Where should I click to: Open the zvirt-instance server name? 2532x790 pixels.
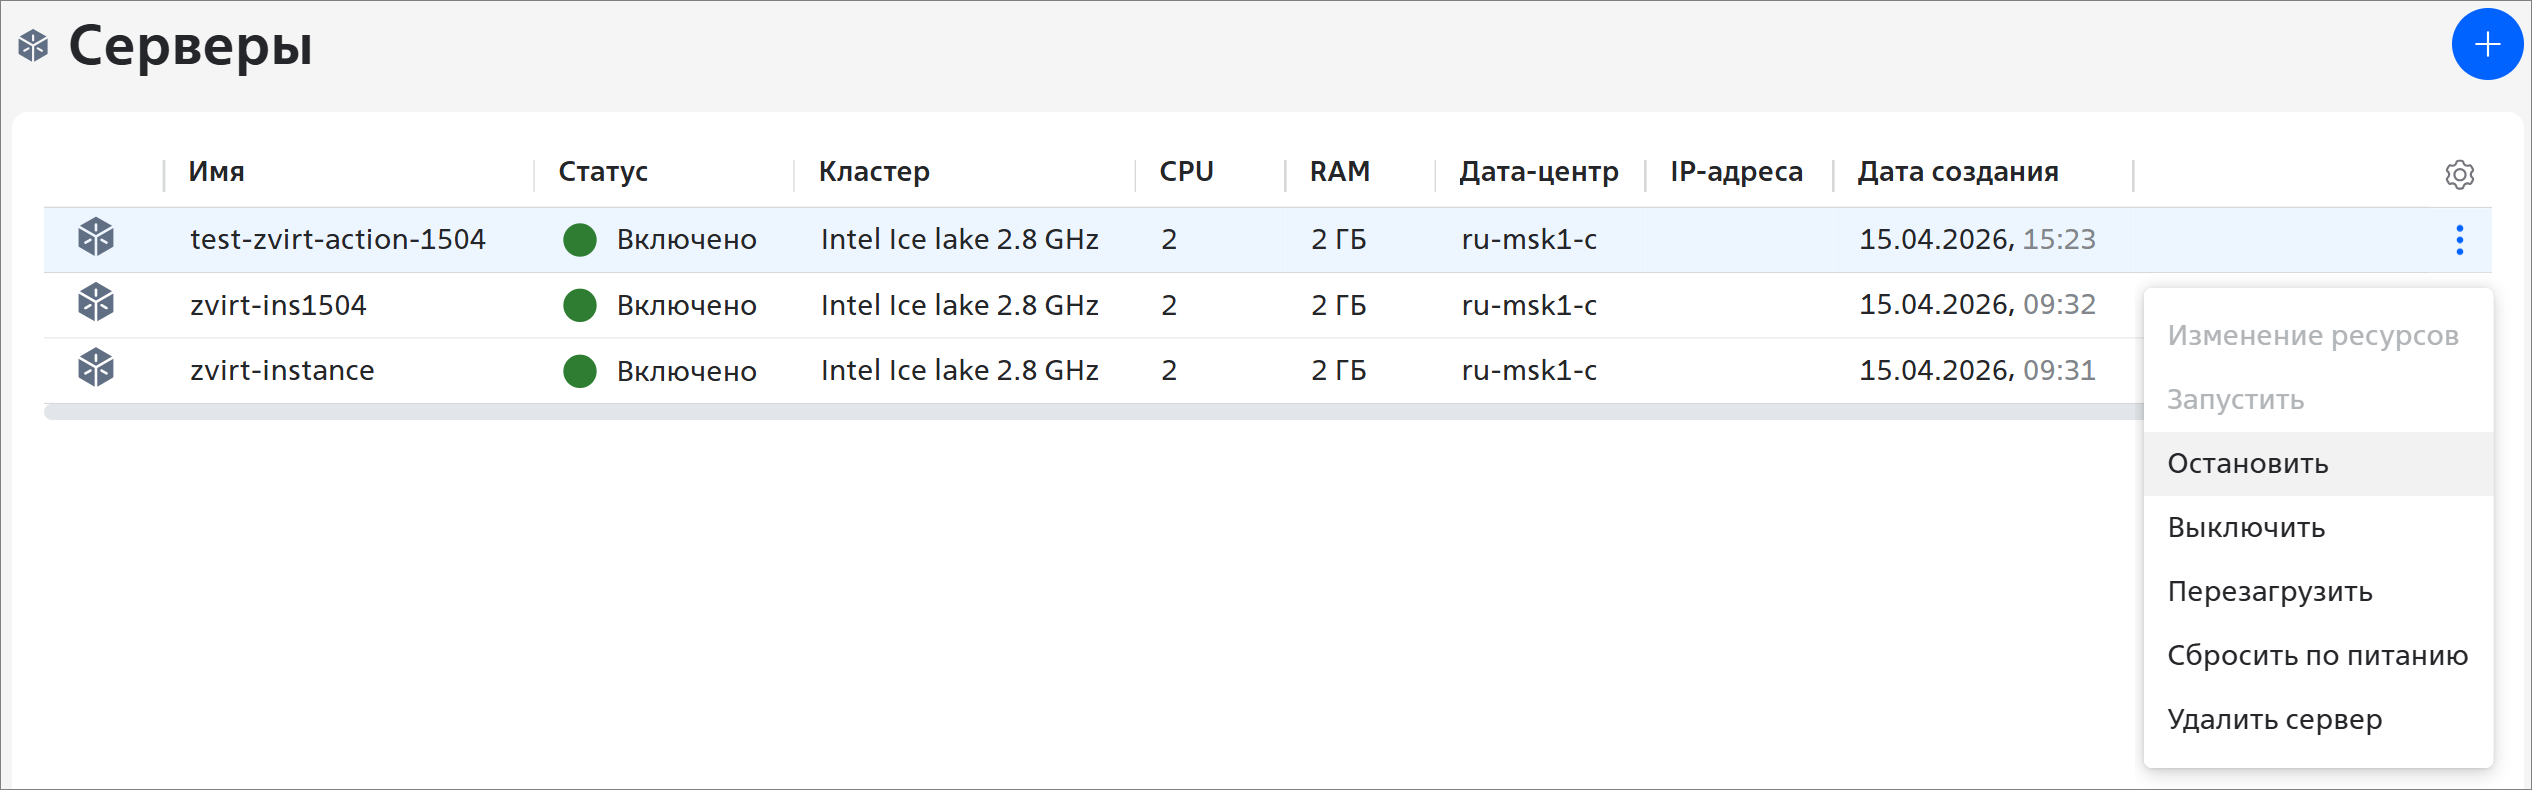point(282,371)
